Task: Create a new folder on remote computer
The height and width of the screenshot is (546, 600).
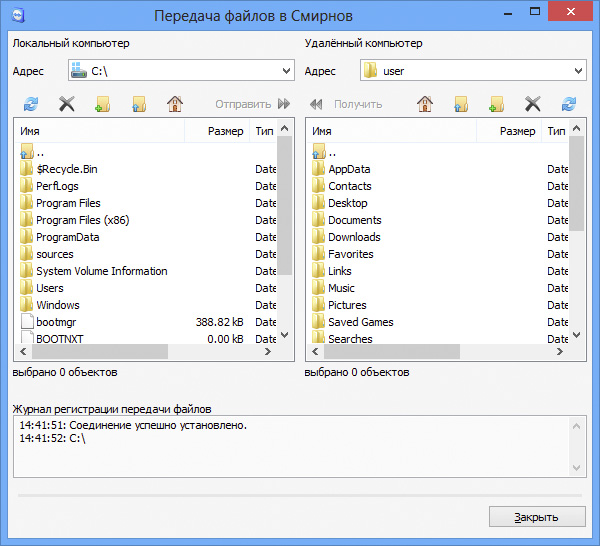Action: [x=497, y=104]
